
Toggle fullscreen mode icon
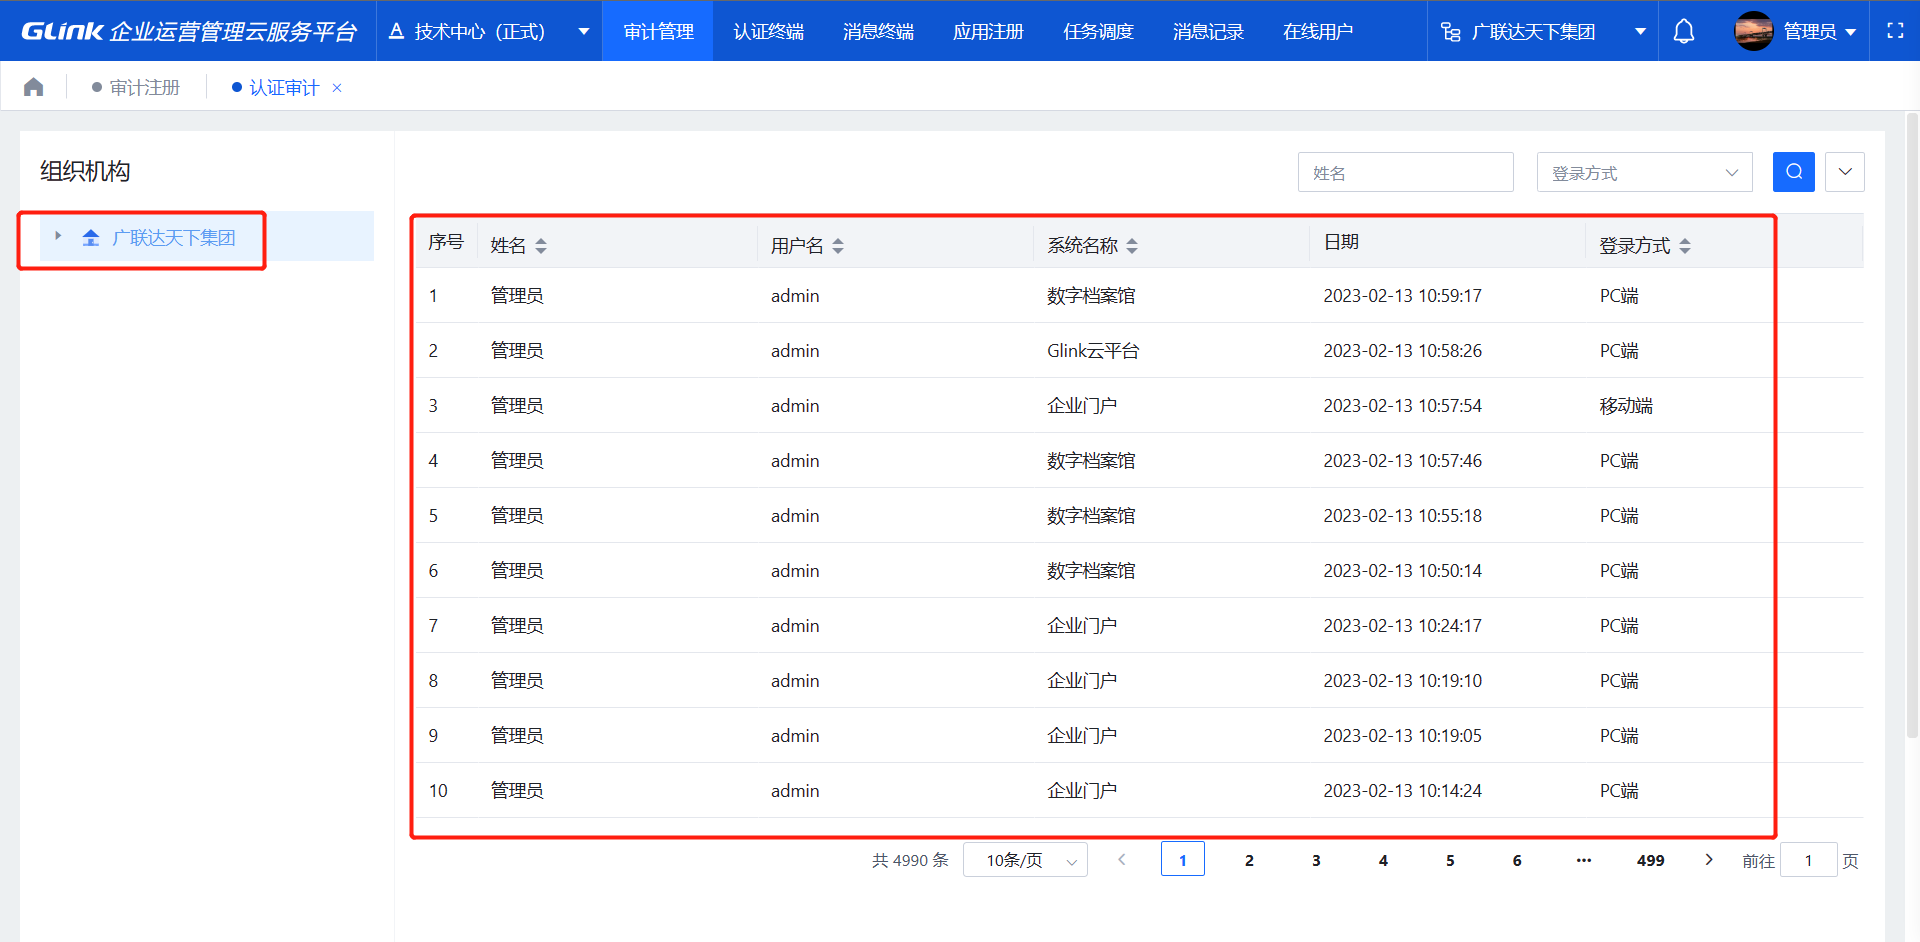click(x=1895, y=31)
